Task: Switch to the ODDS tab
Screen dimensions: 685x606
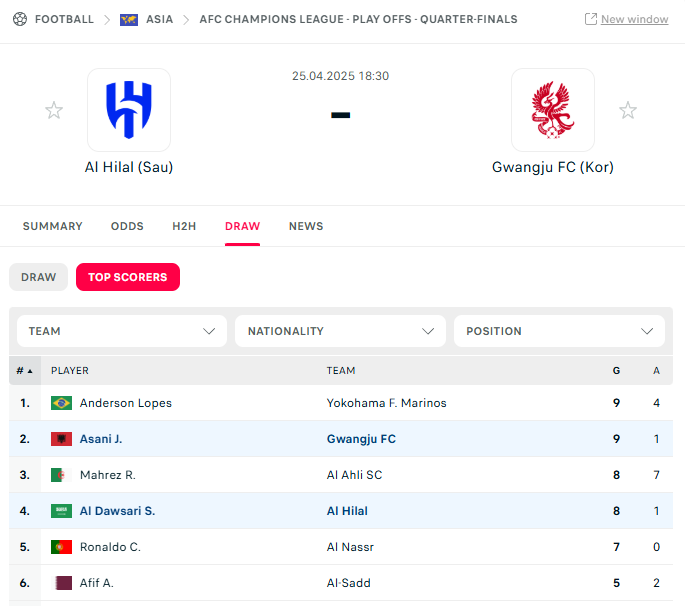Action: [x=127, y=226]
